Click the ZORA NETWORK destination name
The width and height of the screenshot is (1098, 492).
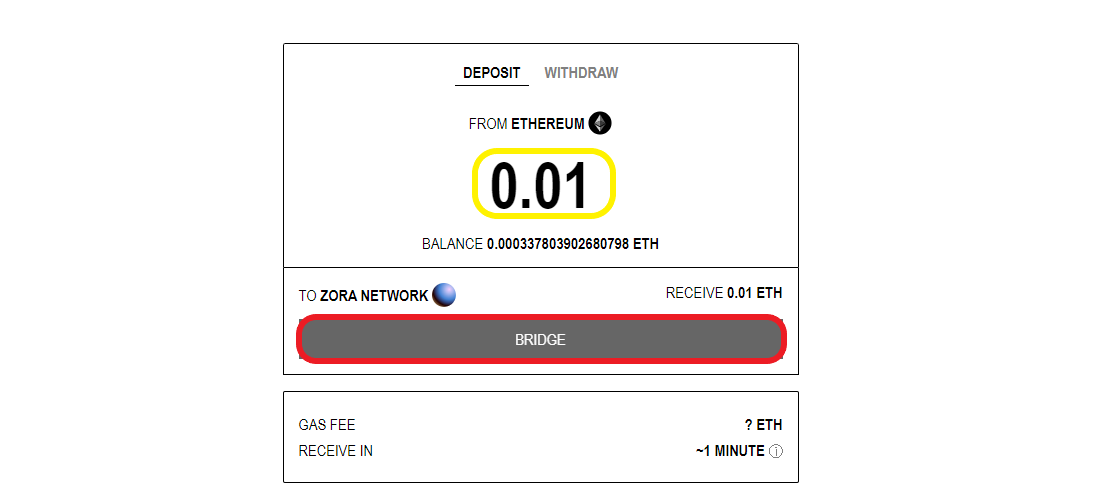(374, 296)
